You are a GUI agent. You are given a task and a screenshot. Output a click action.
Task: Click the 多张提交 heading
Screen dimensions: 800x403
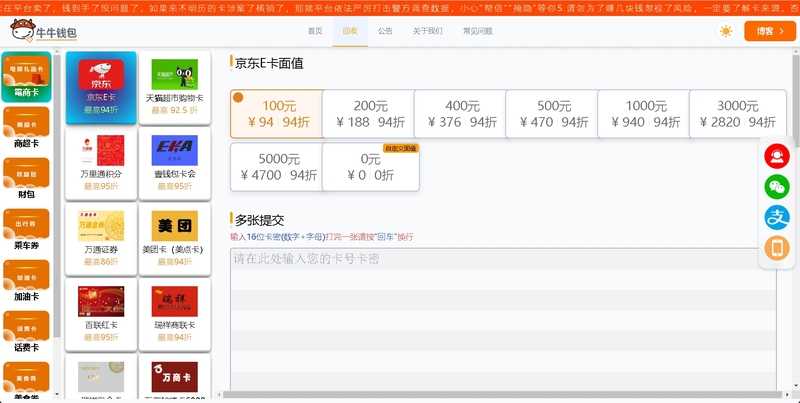point(259,220)
